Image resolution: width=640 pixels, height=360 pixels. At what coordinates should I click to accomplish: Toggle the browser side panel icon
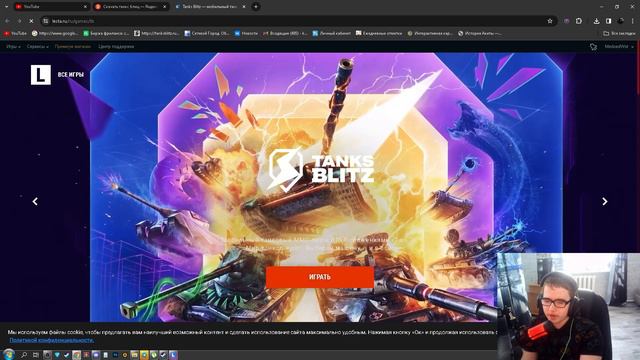609,21
